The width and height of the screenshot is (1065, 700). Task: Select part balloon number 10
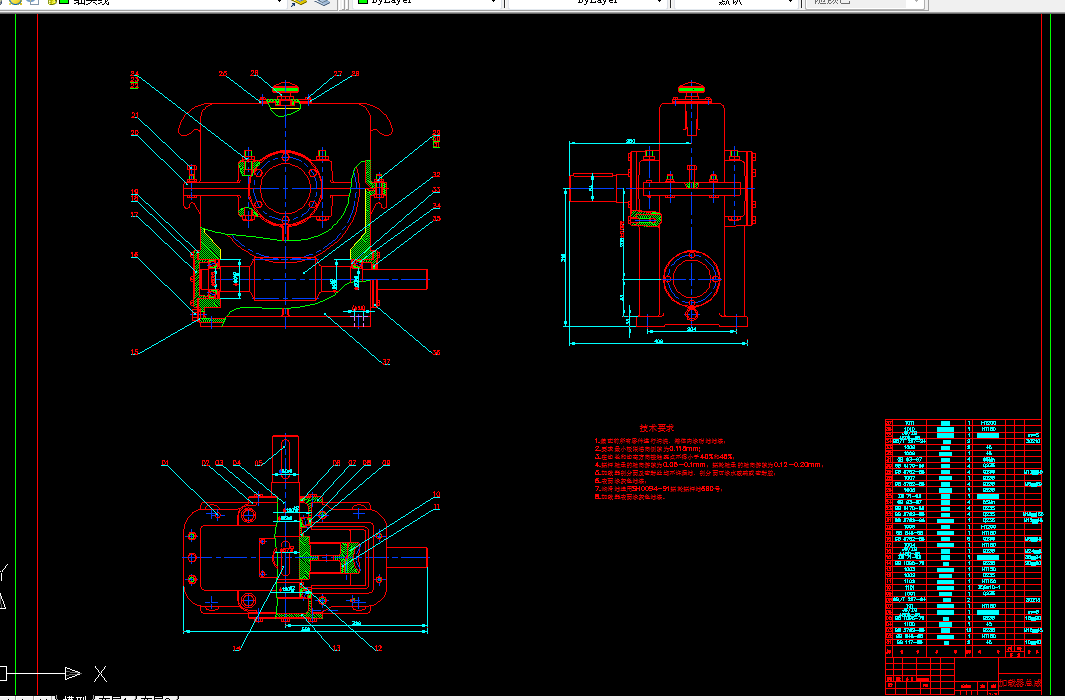pyautogui.click(x=436, y=494)
